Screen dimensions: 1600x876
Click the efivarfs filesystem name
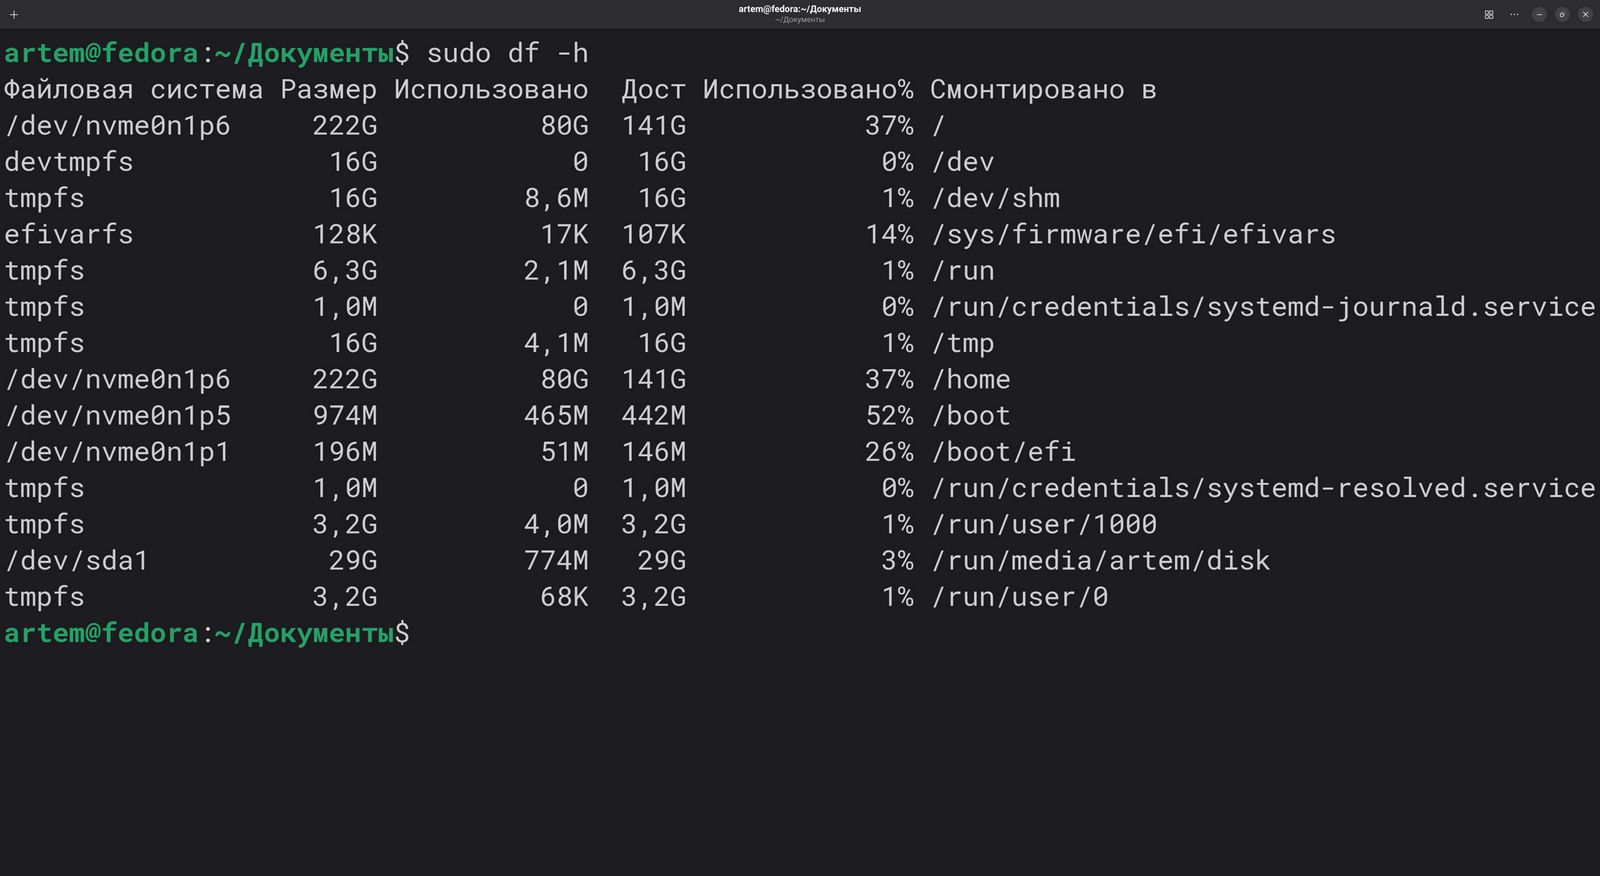click(x=69, y=235)
